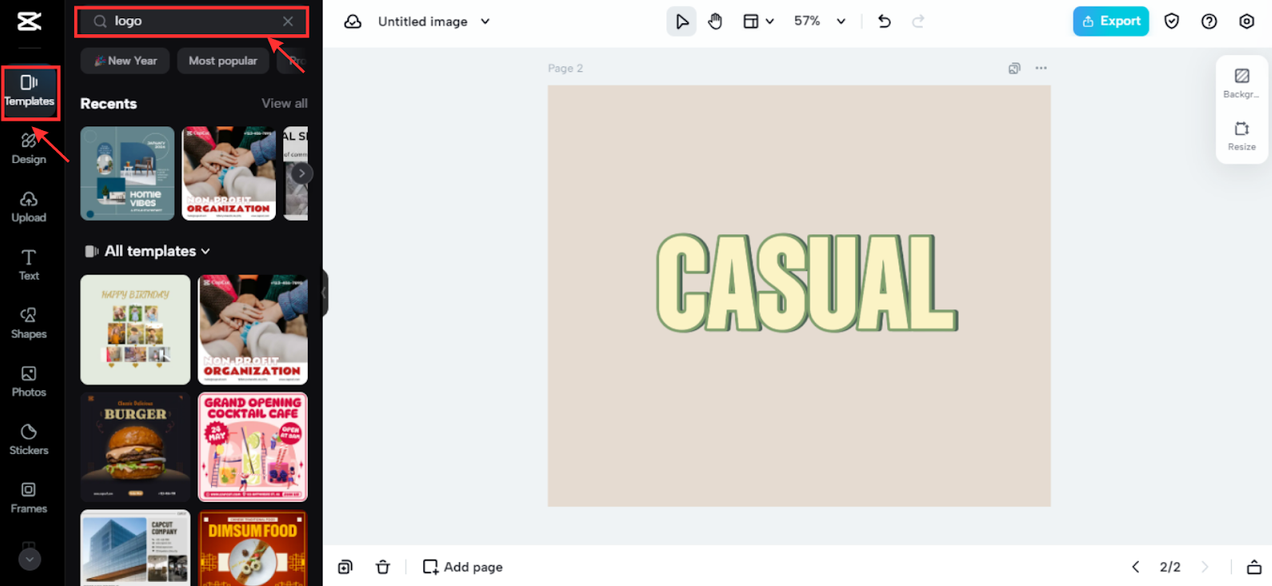Select the Non-Profit Organization recent template
The width and height of the screenshot is (1272, 586).
[229, 173]
